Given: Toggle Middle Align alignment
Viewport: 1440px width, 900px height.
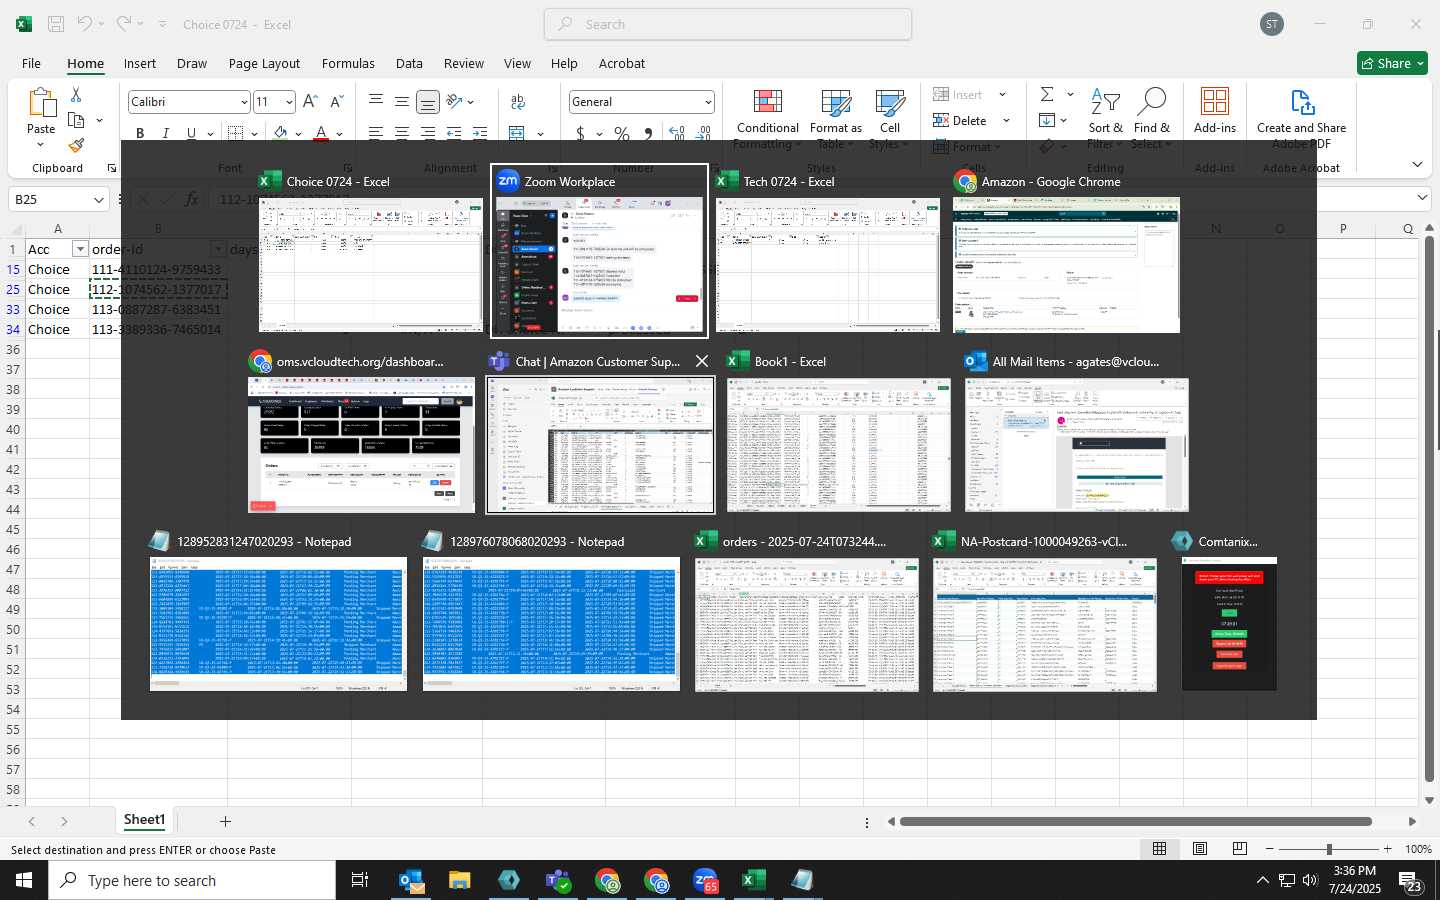Looking at the screenshot, I should tap(401, 102).
